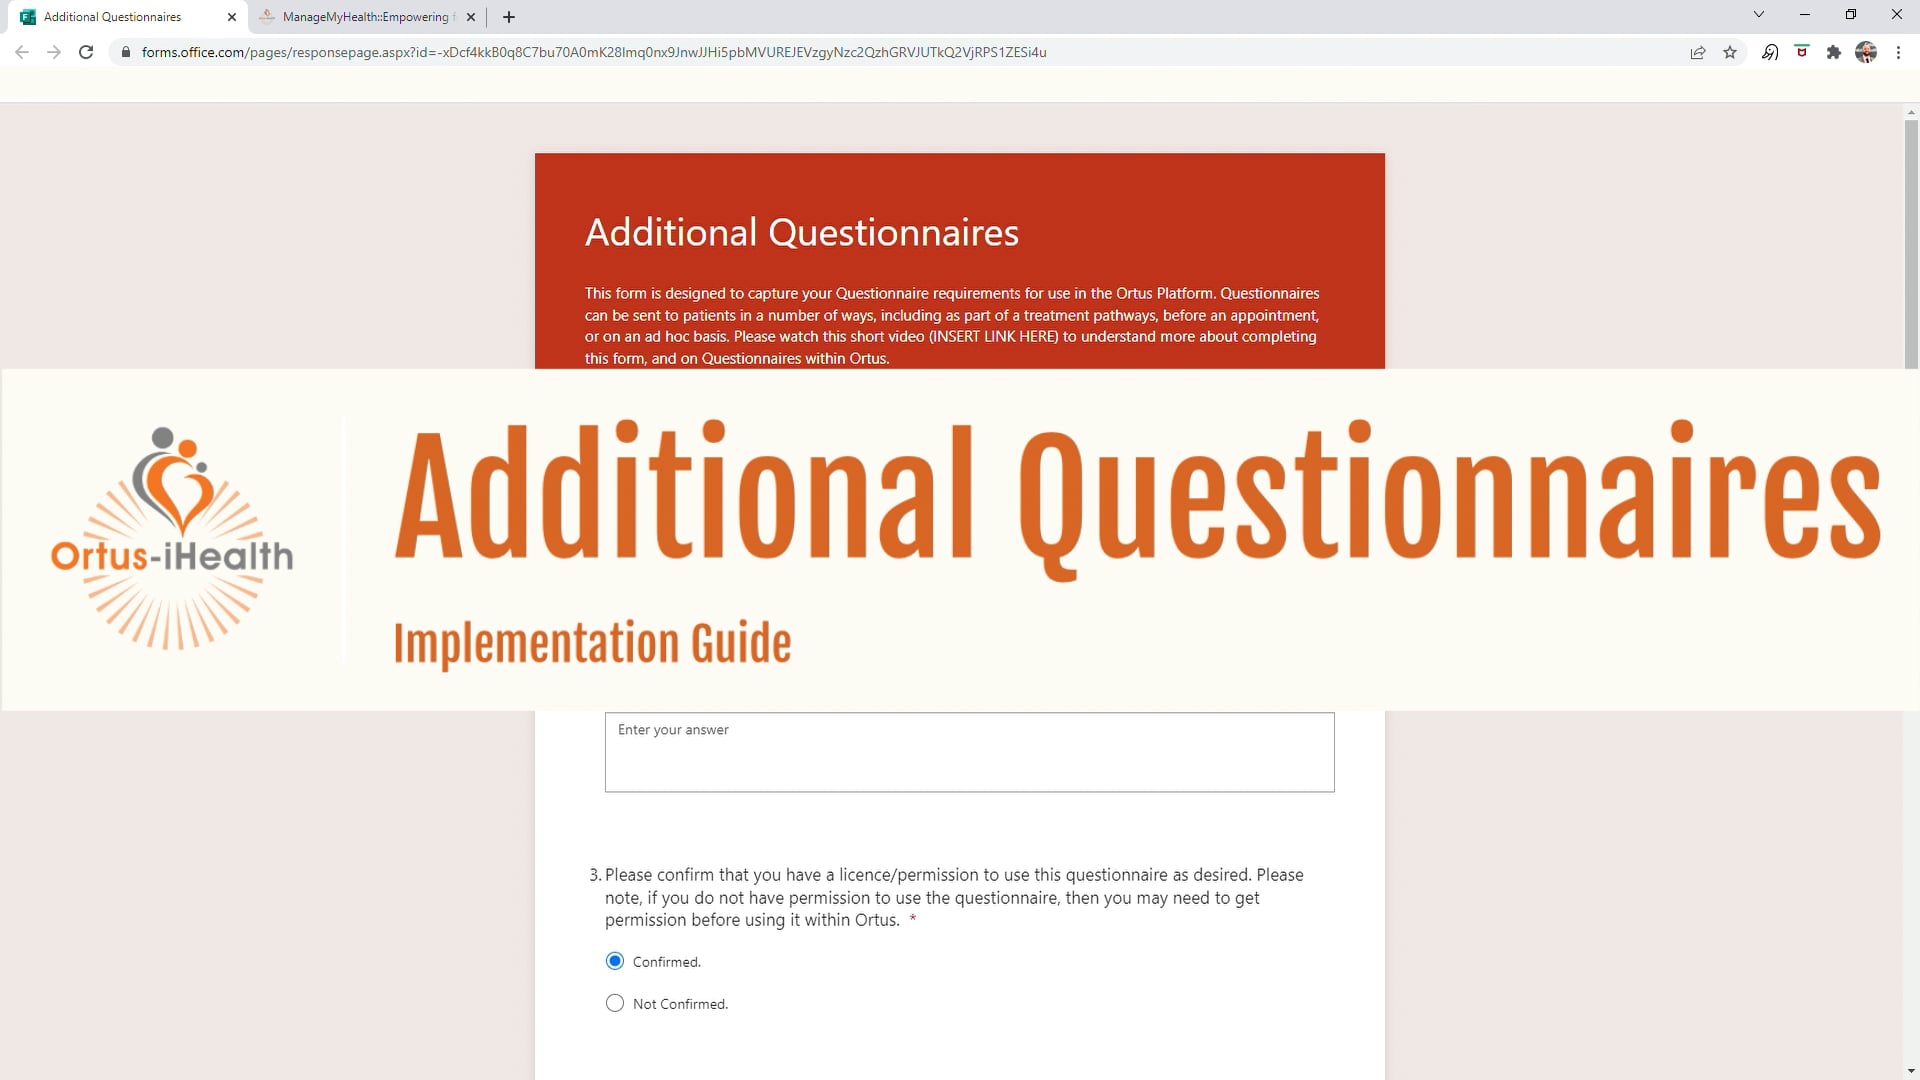Select the Not Confirmed radio option
The height and width of the screenshot is (1080, 1920).
[615, 1003]
